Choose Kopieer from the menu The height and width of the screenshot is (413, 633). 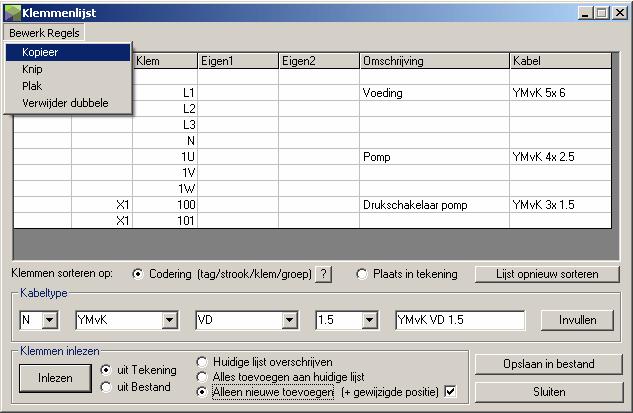[68, 52]
